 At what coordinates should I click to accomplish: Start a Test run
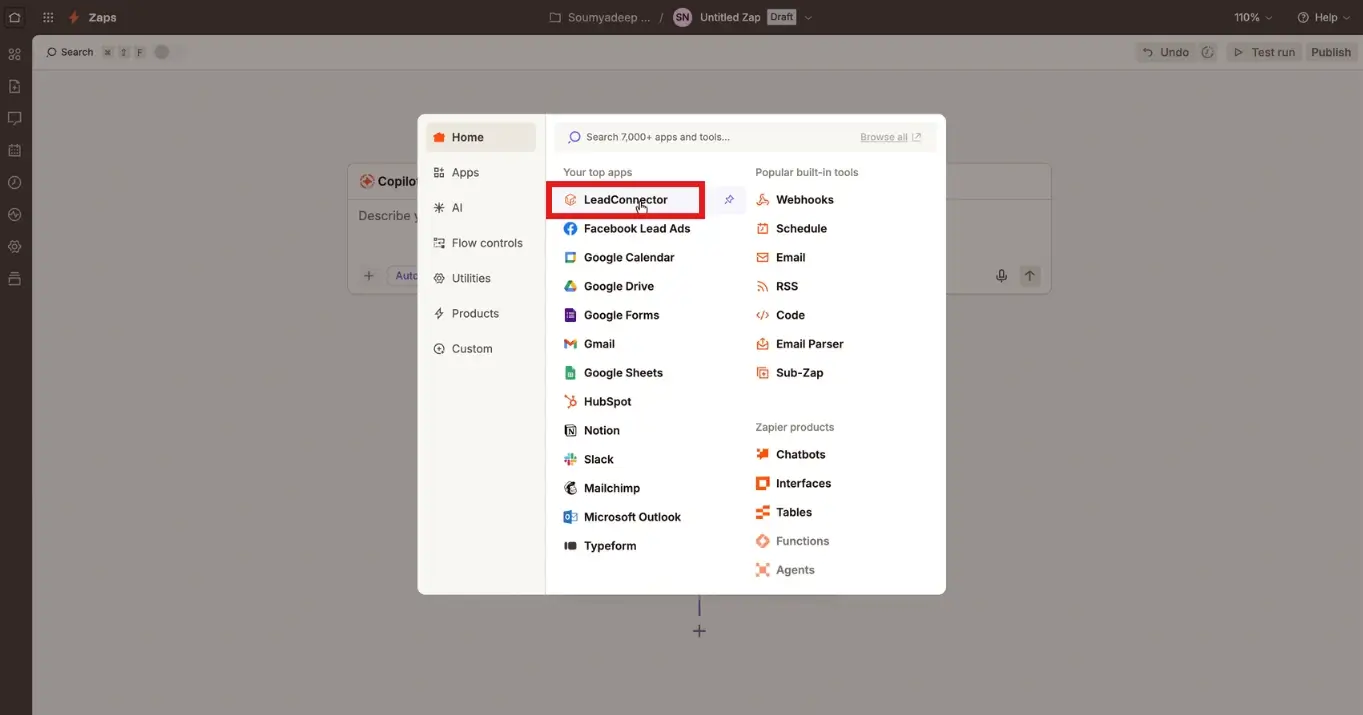pos(1264,52)
